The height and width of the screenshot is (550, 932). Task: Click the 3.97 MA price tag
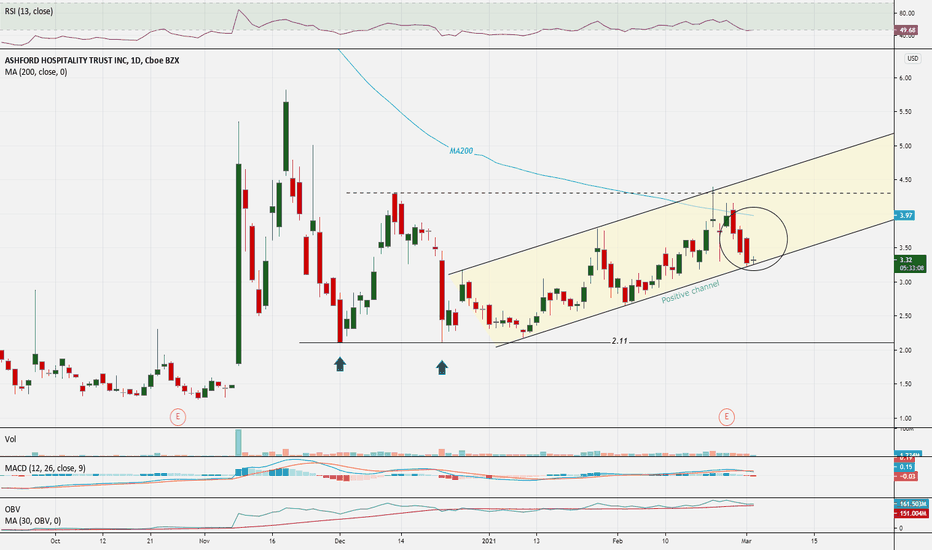point(905,215)
